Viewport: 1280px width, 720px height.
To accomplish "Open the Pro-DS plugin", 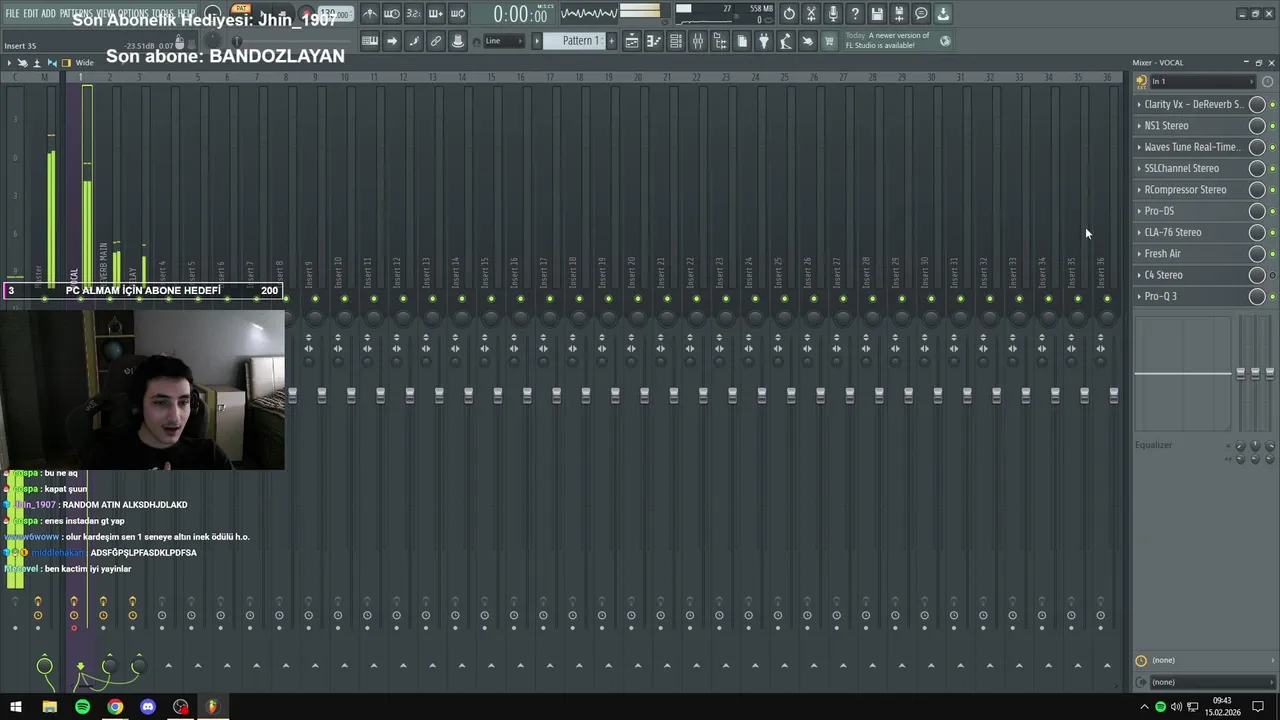I will [1160, 211].
